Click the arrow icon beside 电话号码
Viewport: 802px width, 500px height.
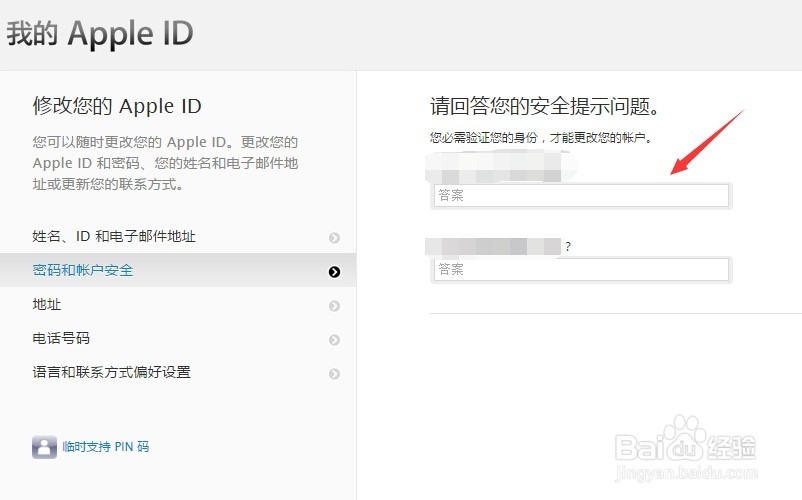[335, 340]
